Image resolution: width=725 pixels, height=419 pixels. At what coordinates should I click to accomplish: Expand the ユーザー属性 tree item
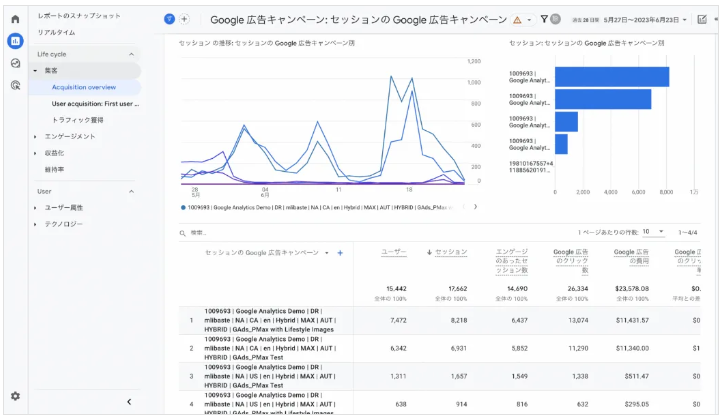coord(38,207)
